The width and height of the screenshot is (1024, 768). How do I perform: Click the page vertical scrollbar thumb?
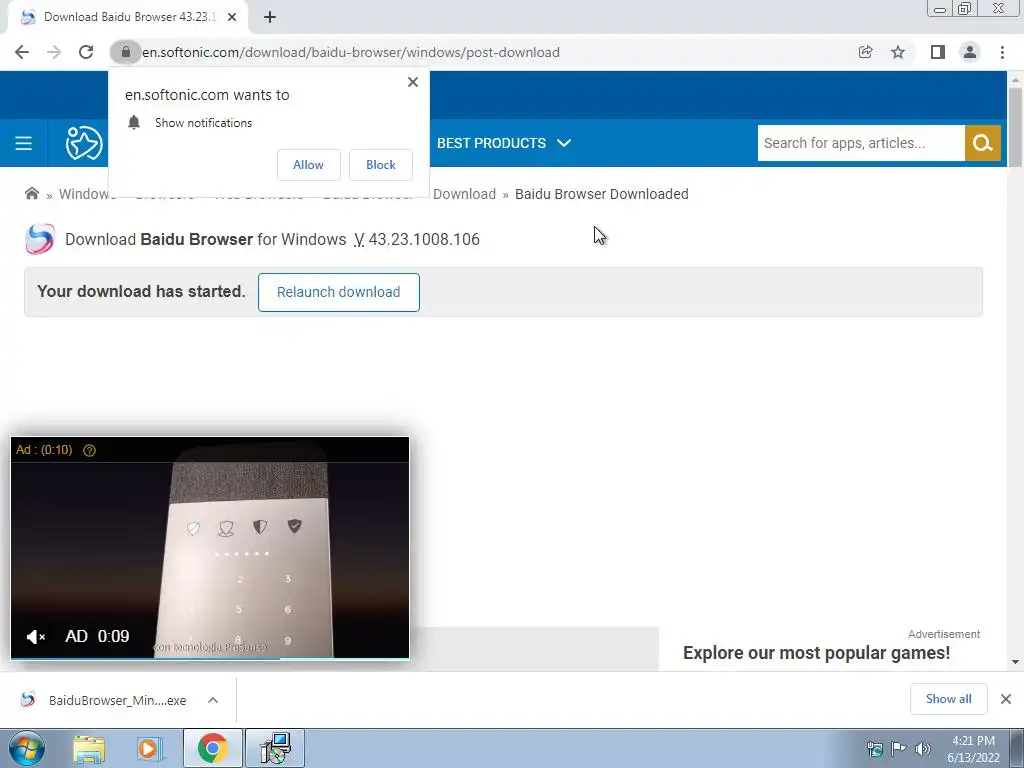click(1015, 127)
